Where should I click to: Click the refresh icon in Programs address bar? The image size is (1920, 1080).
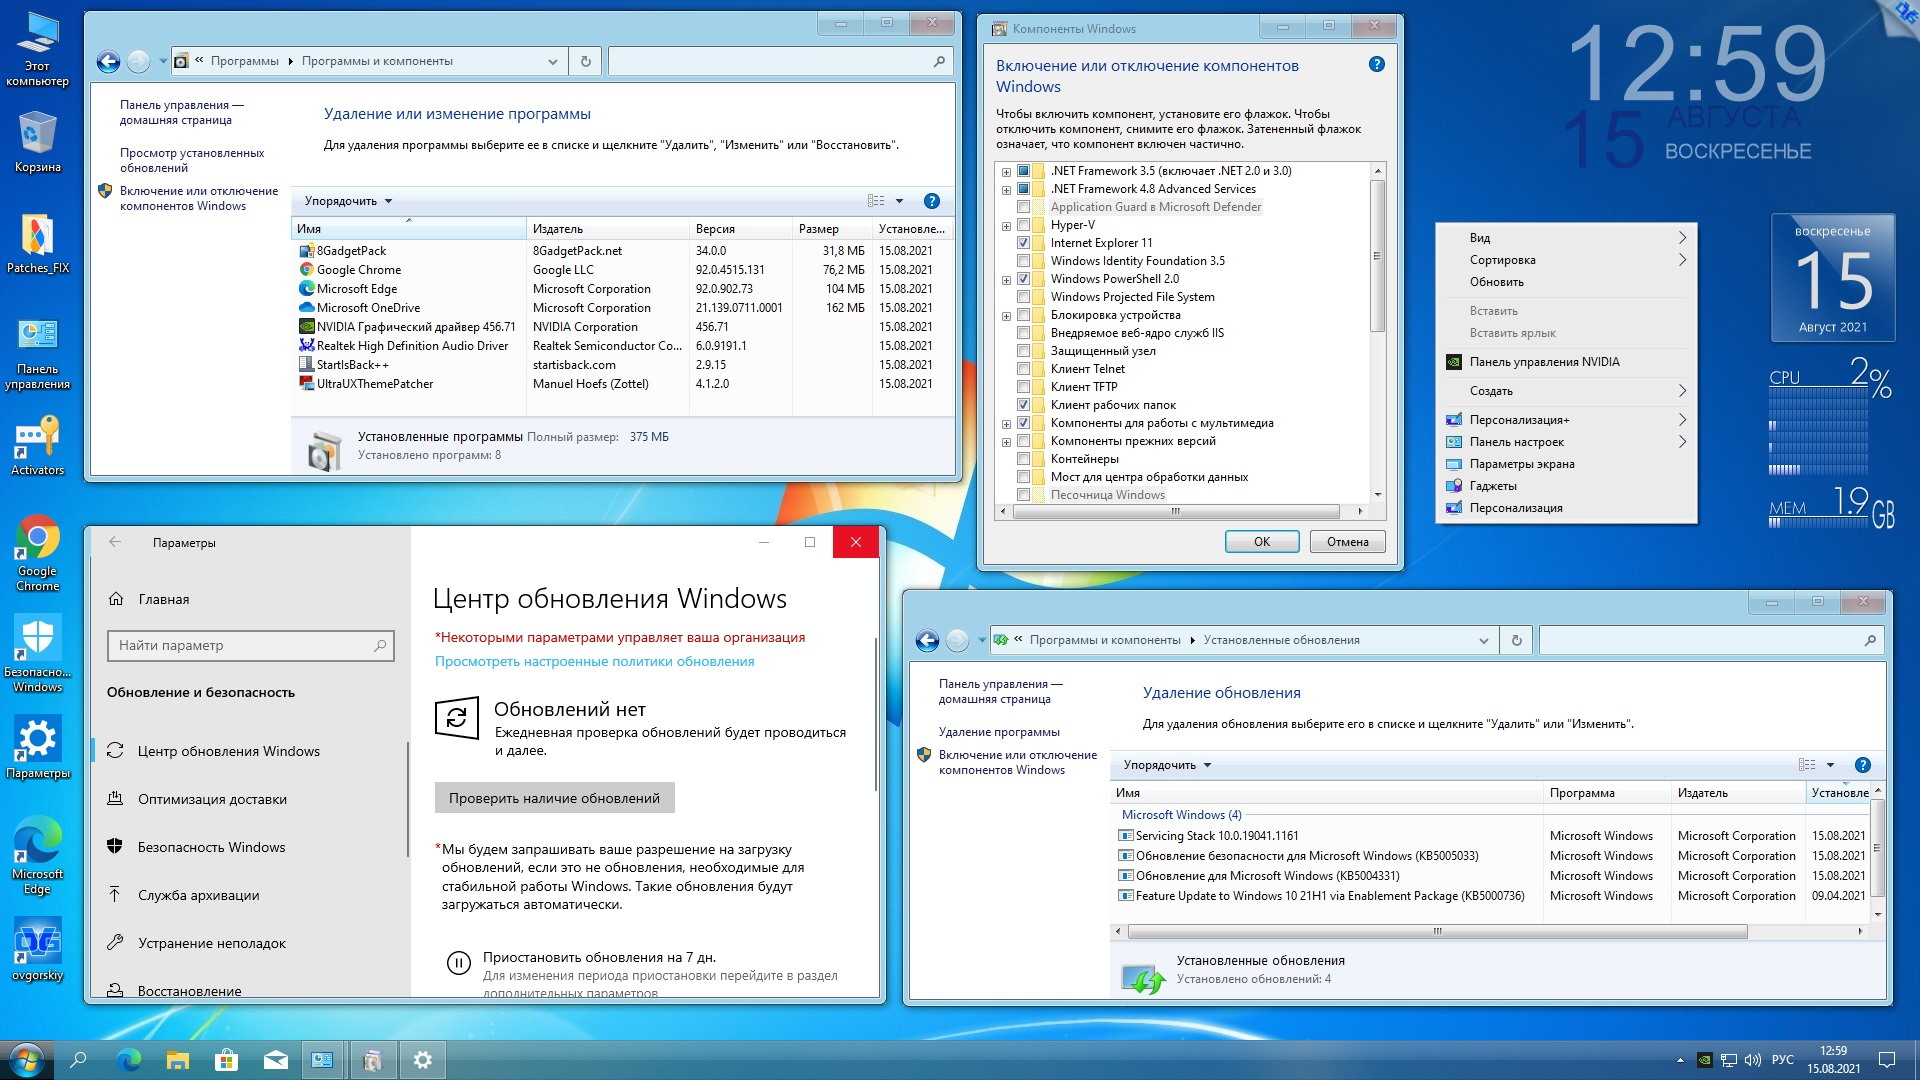point(586,61)
